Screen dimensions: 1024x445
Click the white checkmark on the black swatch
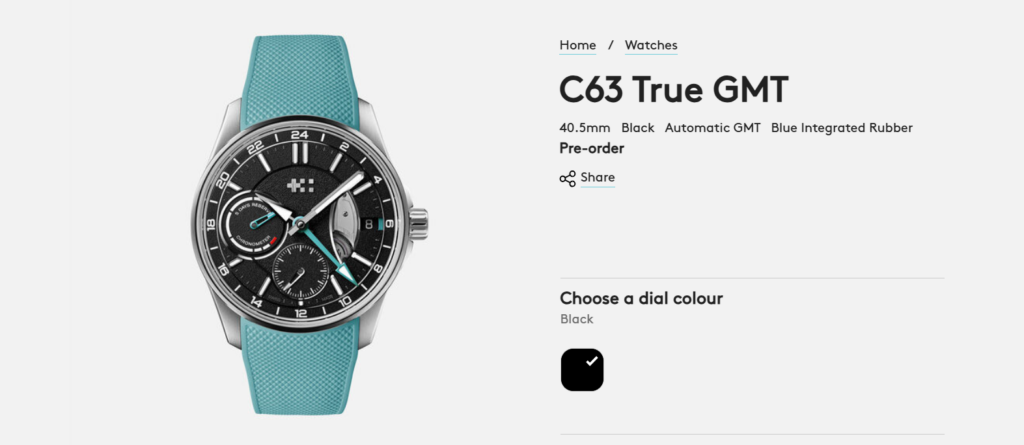(592, 361)
